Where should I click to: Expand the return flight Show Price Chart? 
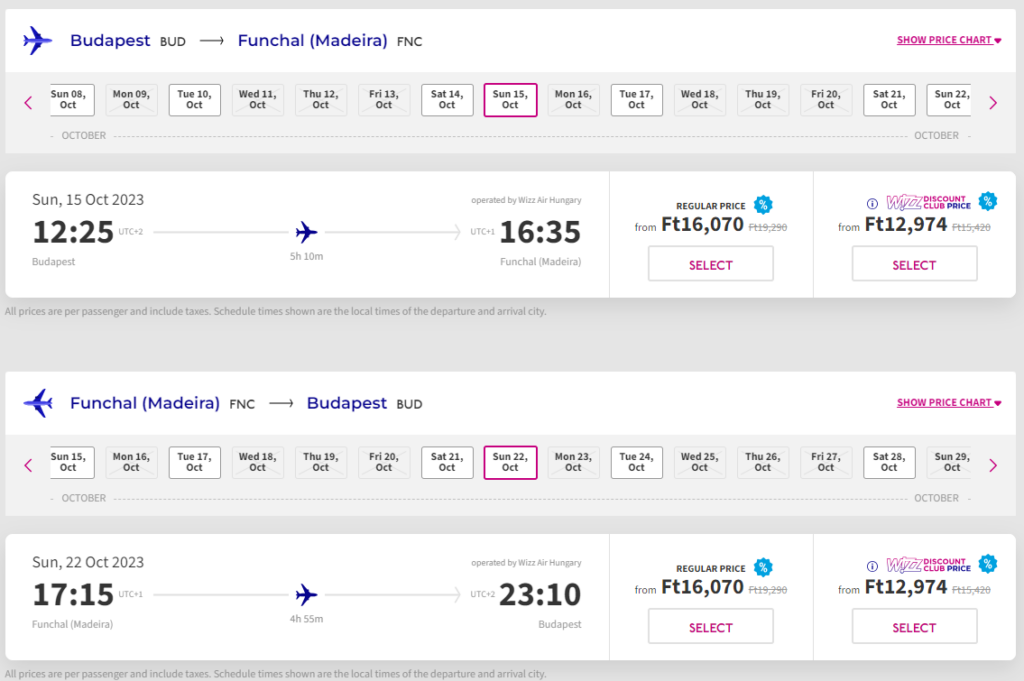948,403
